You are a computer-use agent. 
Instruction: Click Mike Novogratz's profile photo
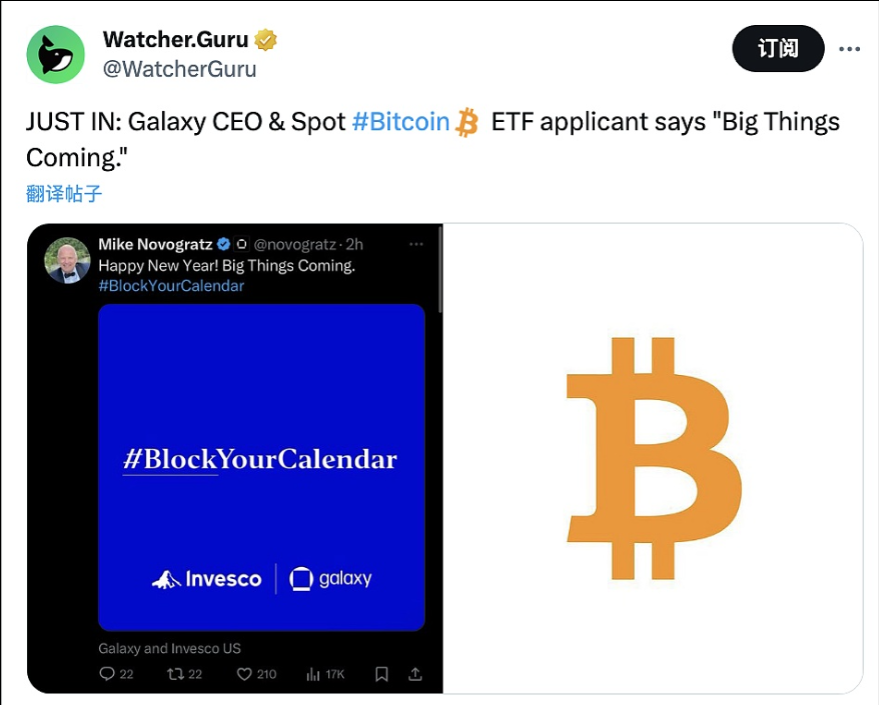68,260
